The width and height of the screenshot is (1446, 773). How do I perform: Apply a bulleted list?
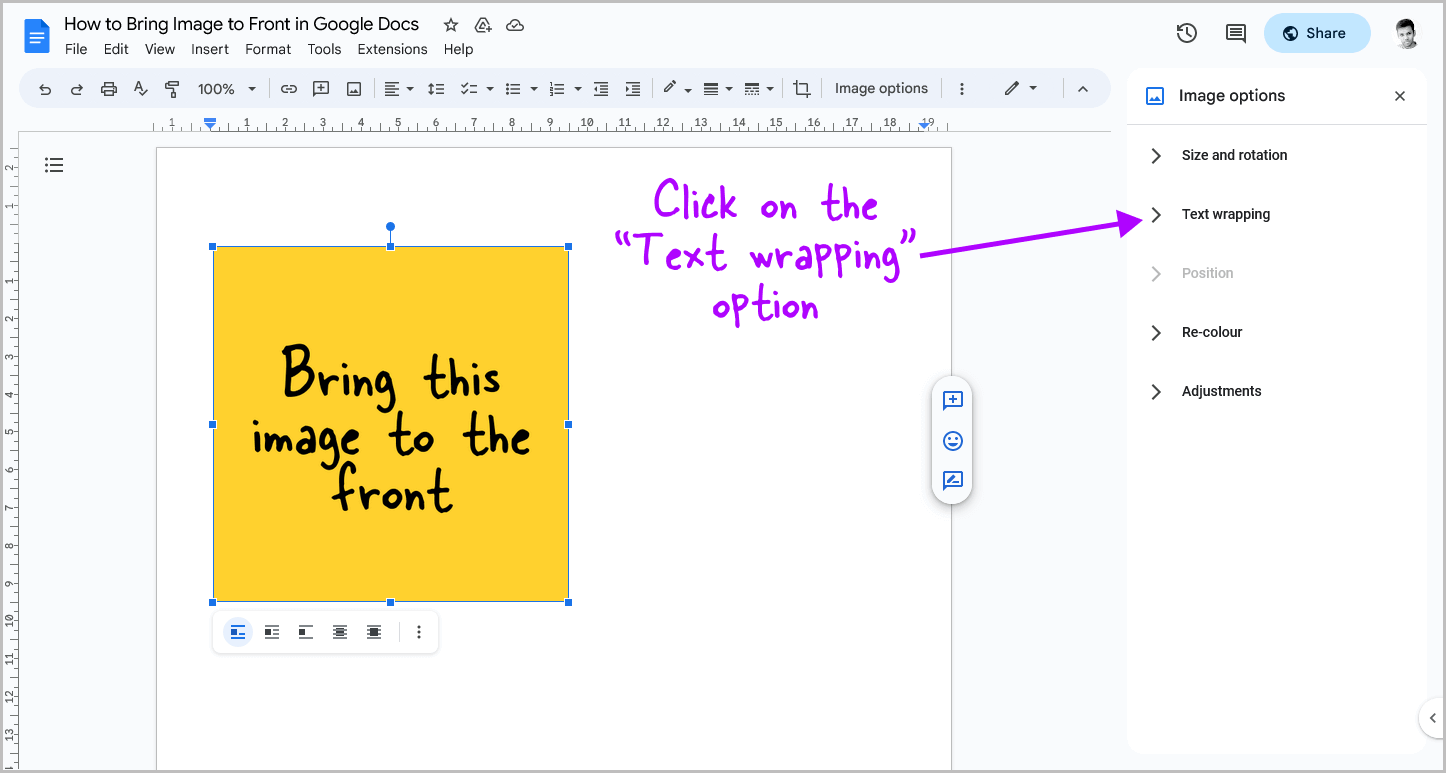tap(513, 89)
